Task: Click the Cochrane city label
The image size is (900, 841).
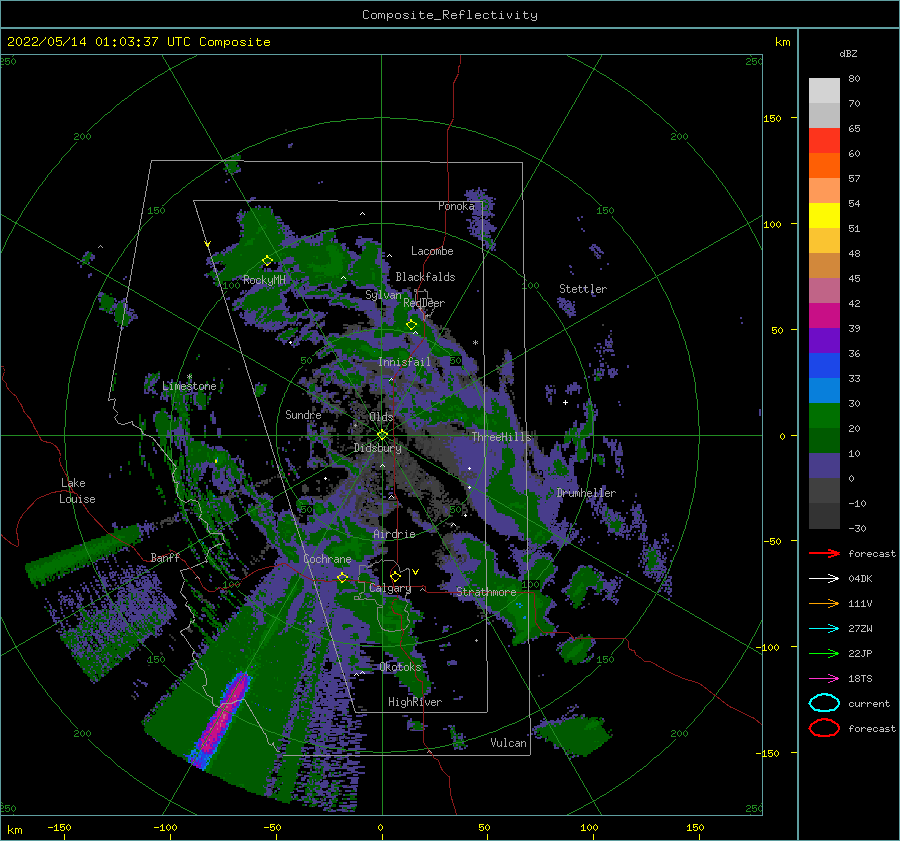Action: [327, 559]
